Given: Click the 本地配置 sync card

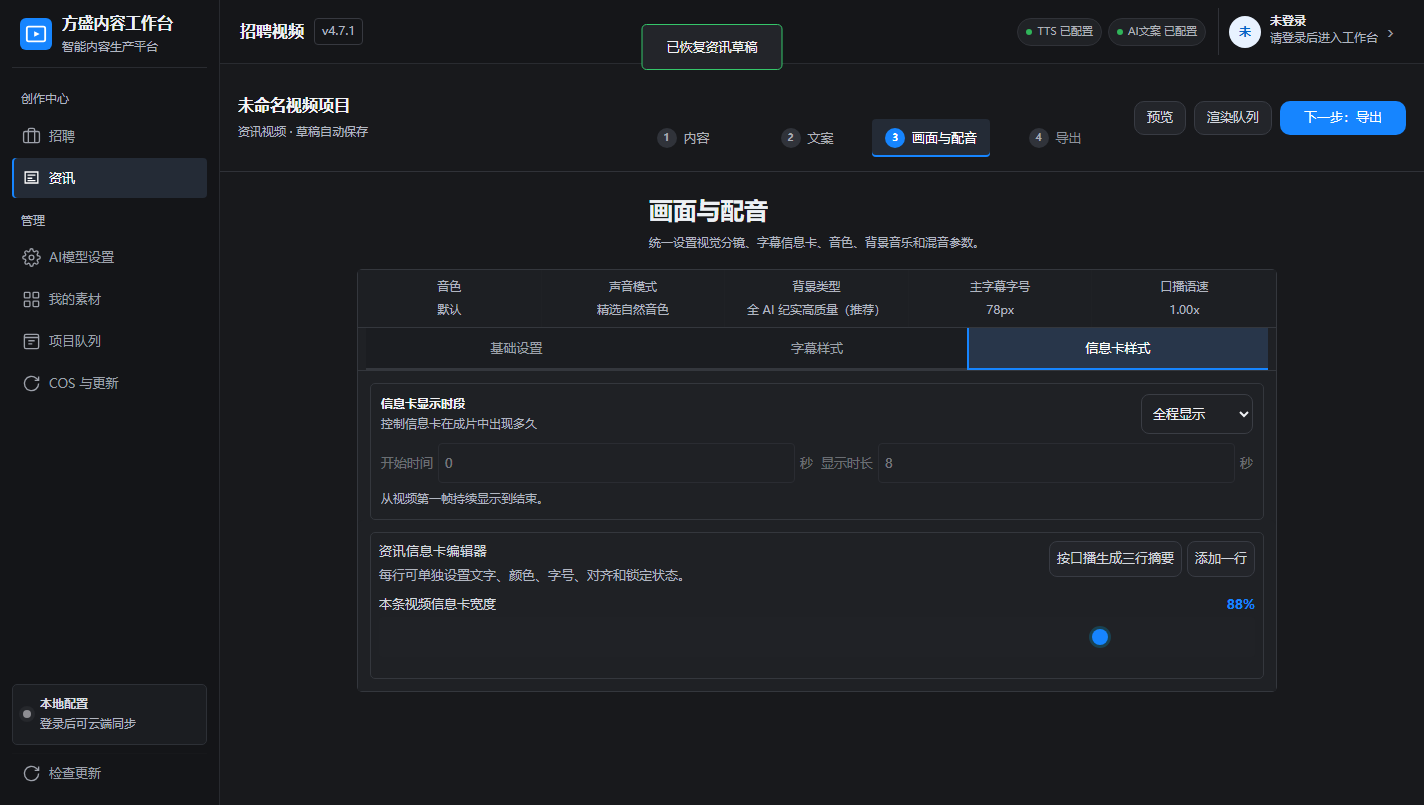Looking at the screenshot, I should coord(109,714).
